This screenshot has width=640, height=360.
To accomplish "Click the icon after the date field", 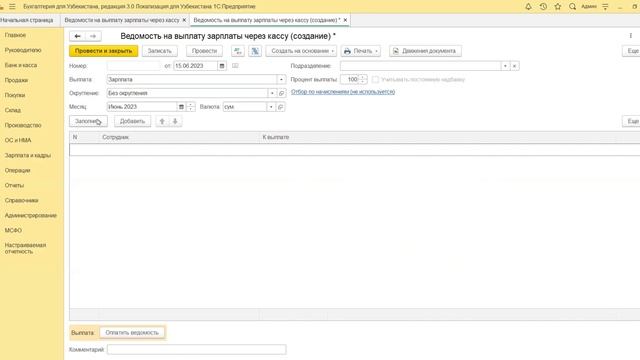I will click(x=235, y=66).
